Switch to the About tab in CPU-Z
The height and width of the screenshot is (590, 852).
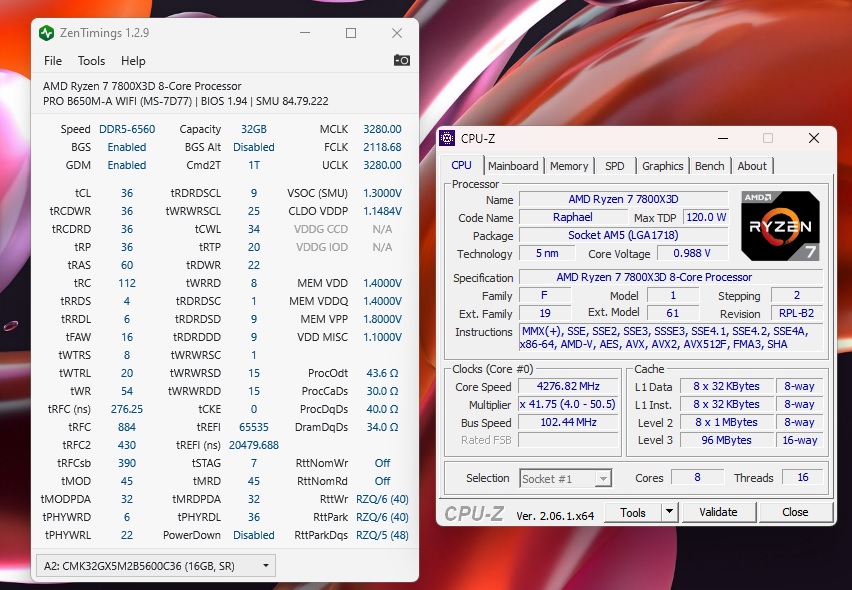752,166
